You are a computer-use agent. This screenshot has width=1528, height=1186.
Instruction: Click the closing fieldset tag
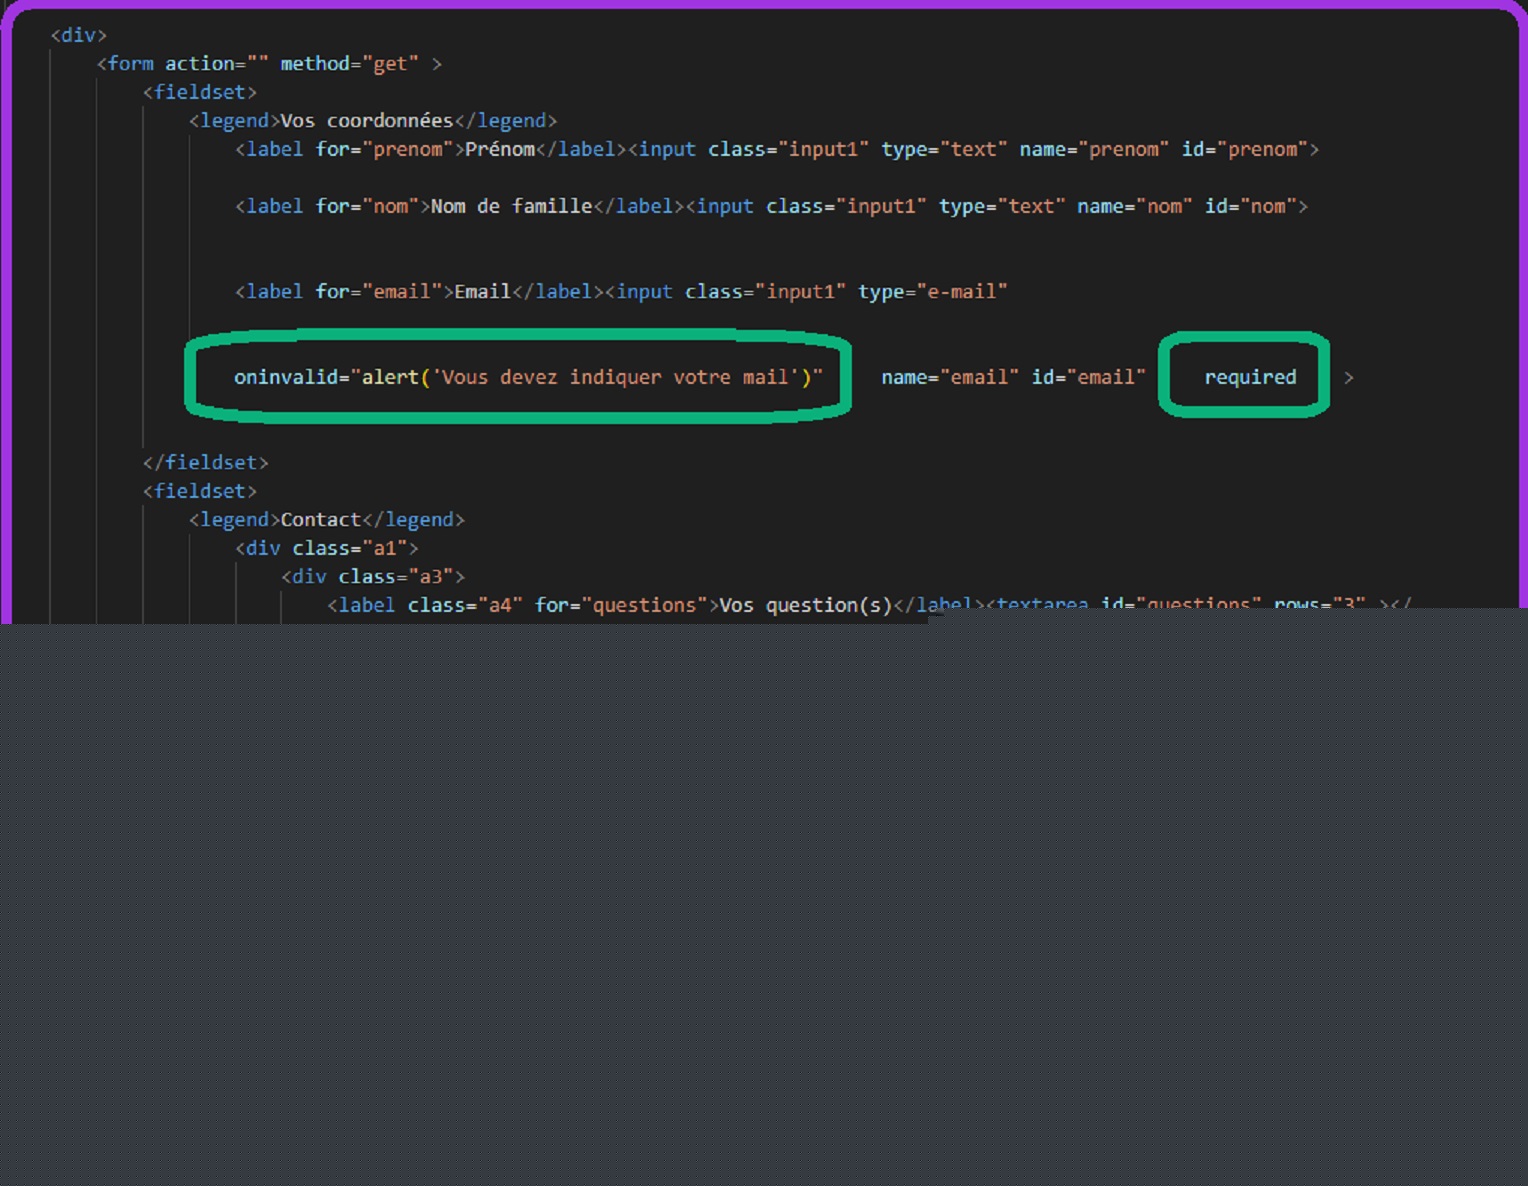pos(205,463)
